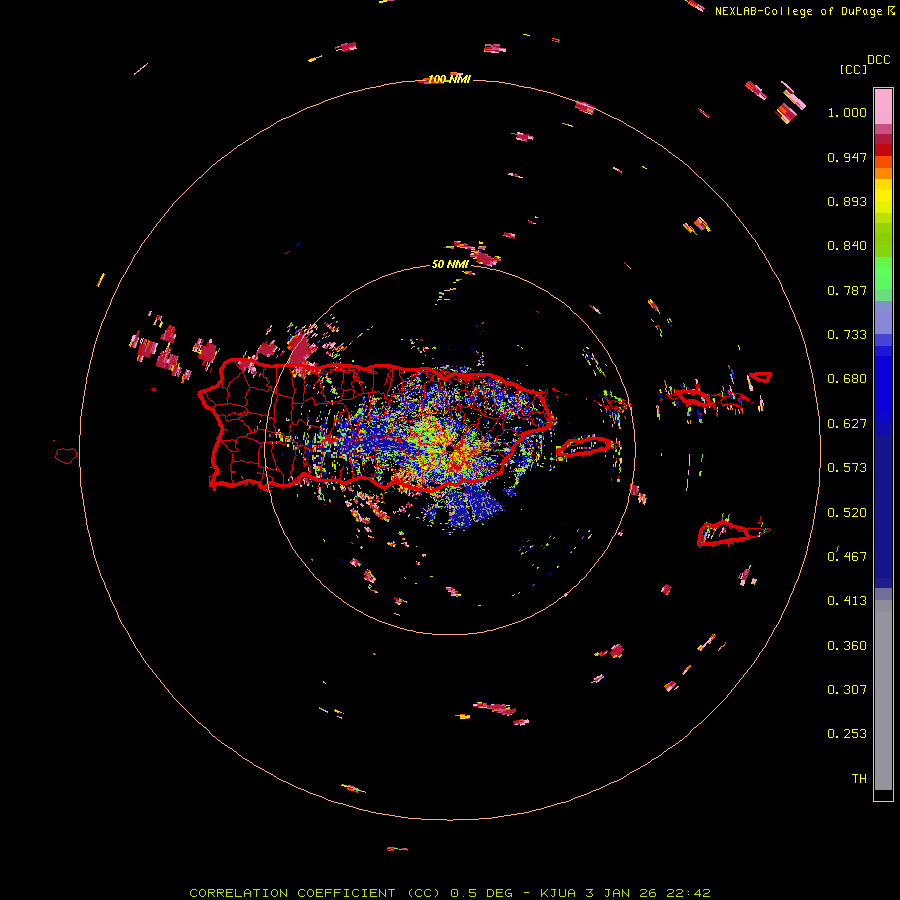Select the 0.680 scale value label
This screenshot has width=900, height=900.
click(847, 379)
